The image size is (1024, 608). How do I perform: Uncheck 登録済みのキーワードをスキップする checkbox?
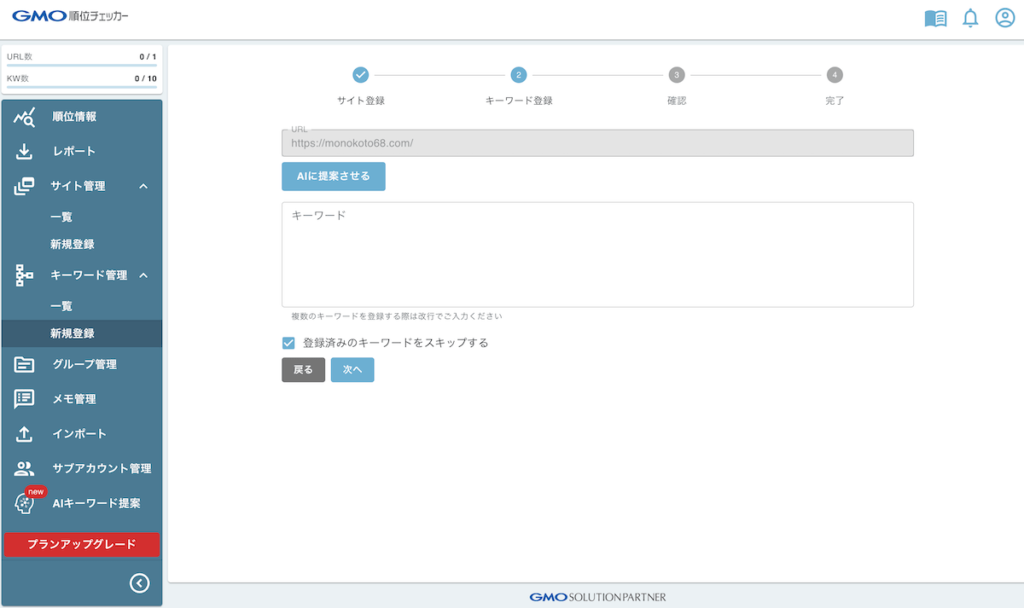pos(289,343)
